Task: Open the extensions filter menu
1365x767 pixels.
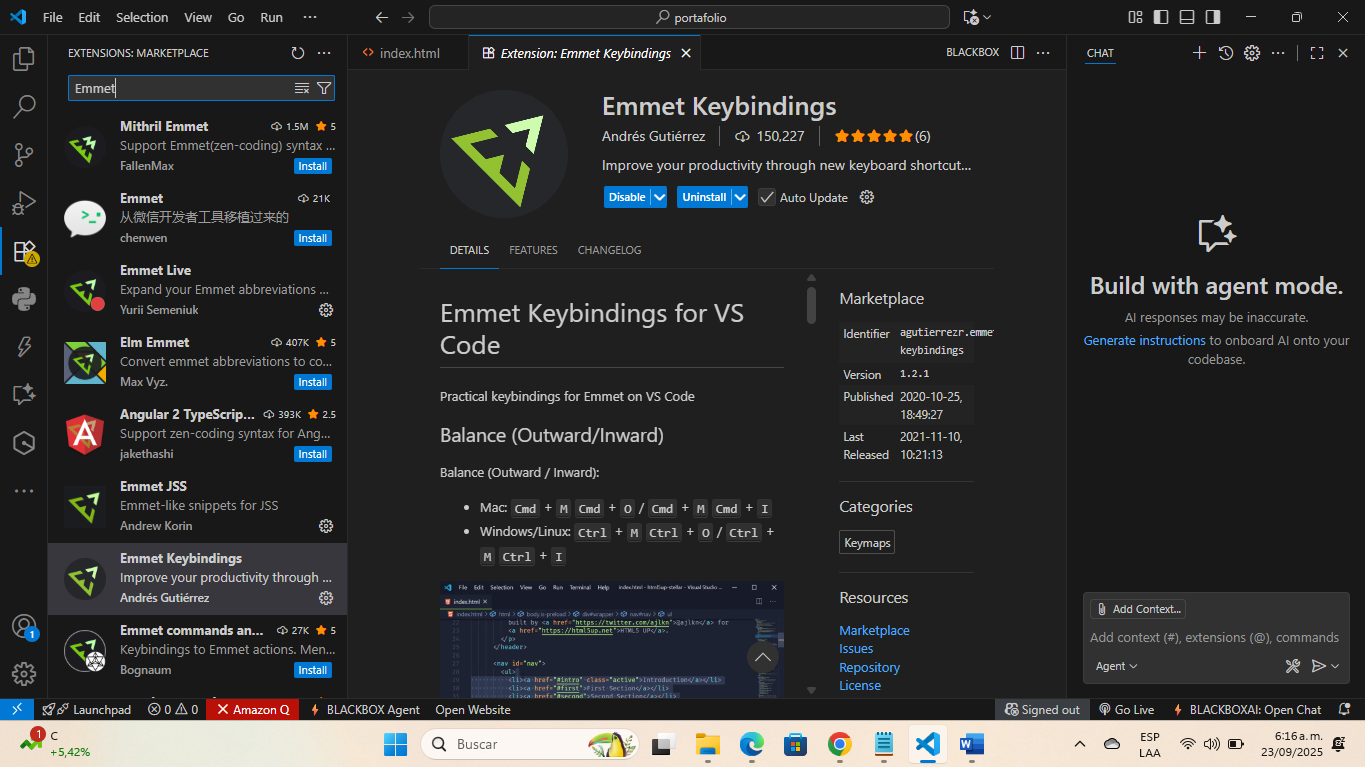Action: pos(324,88)
